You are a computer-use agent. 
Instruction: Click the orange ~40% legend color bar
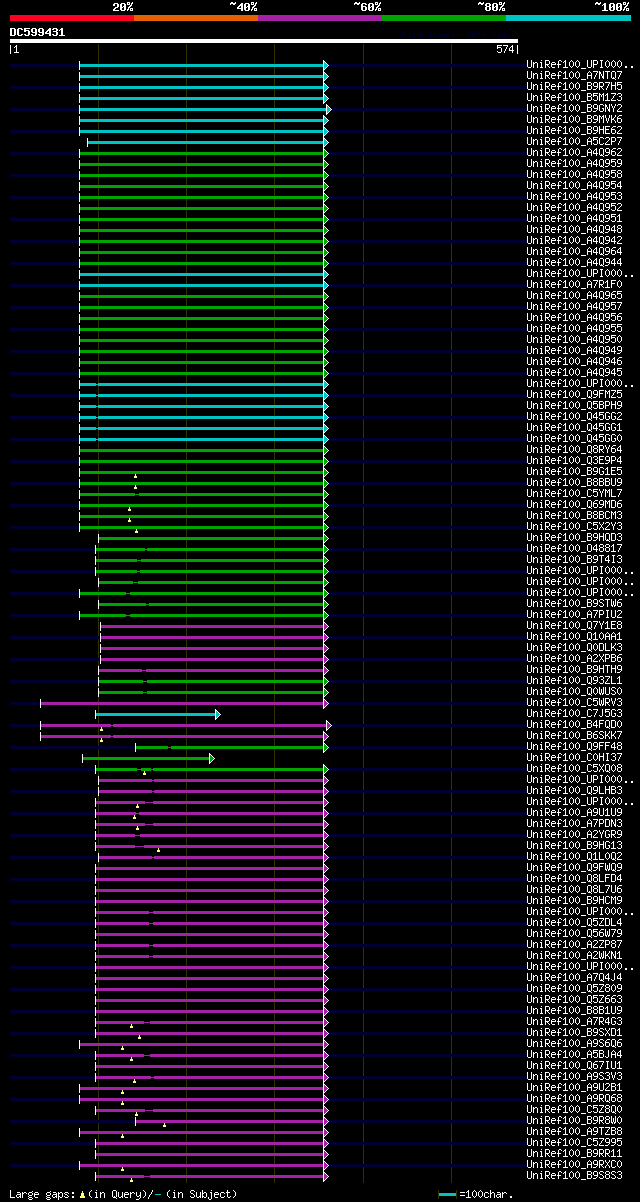pos(196,18)
